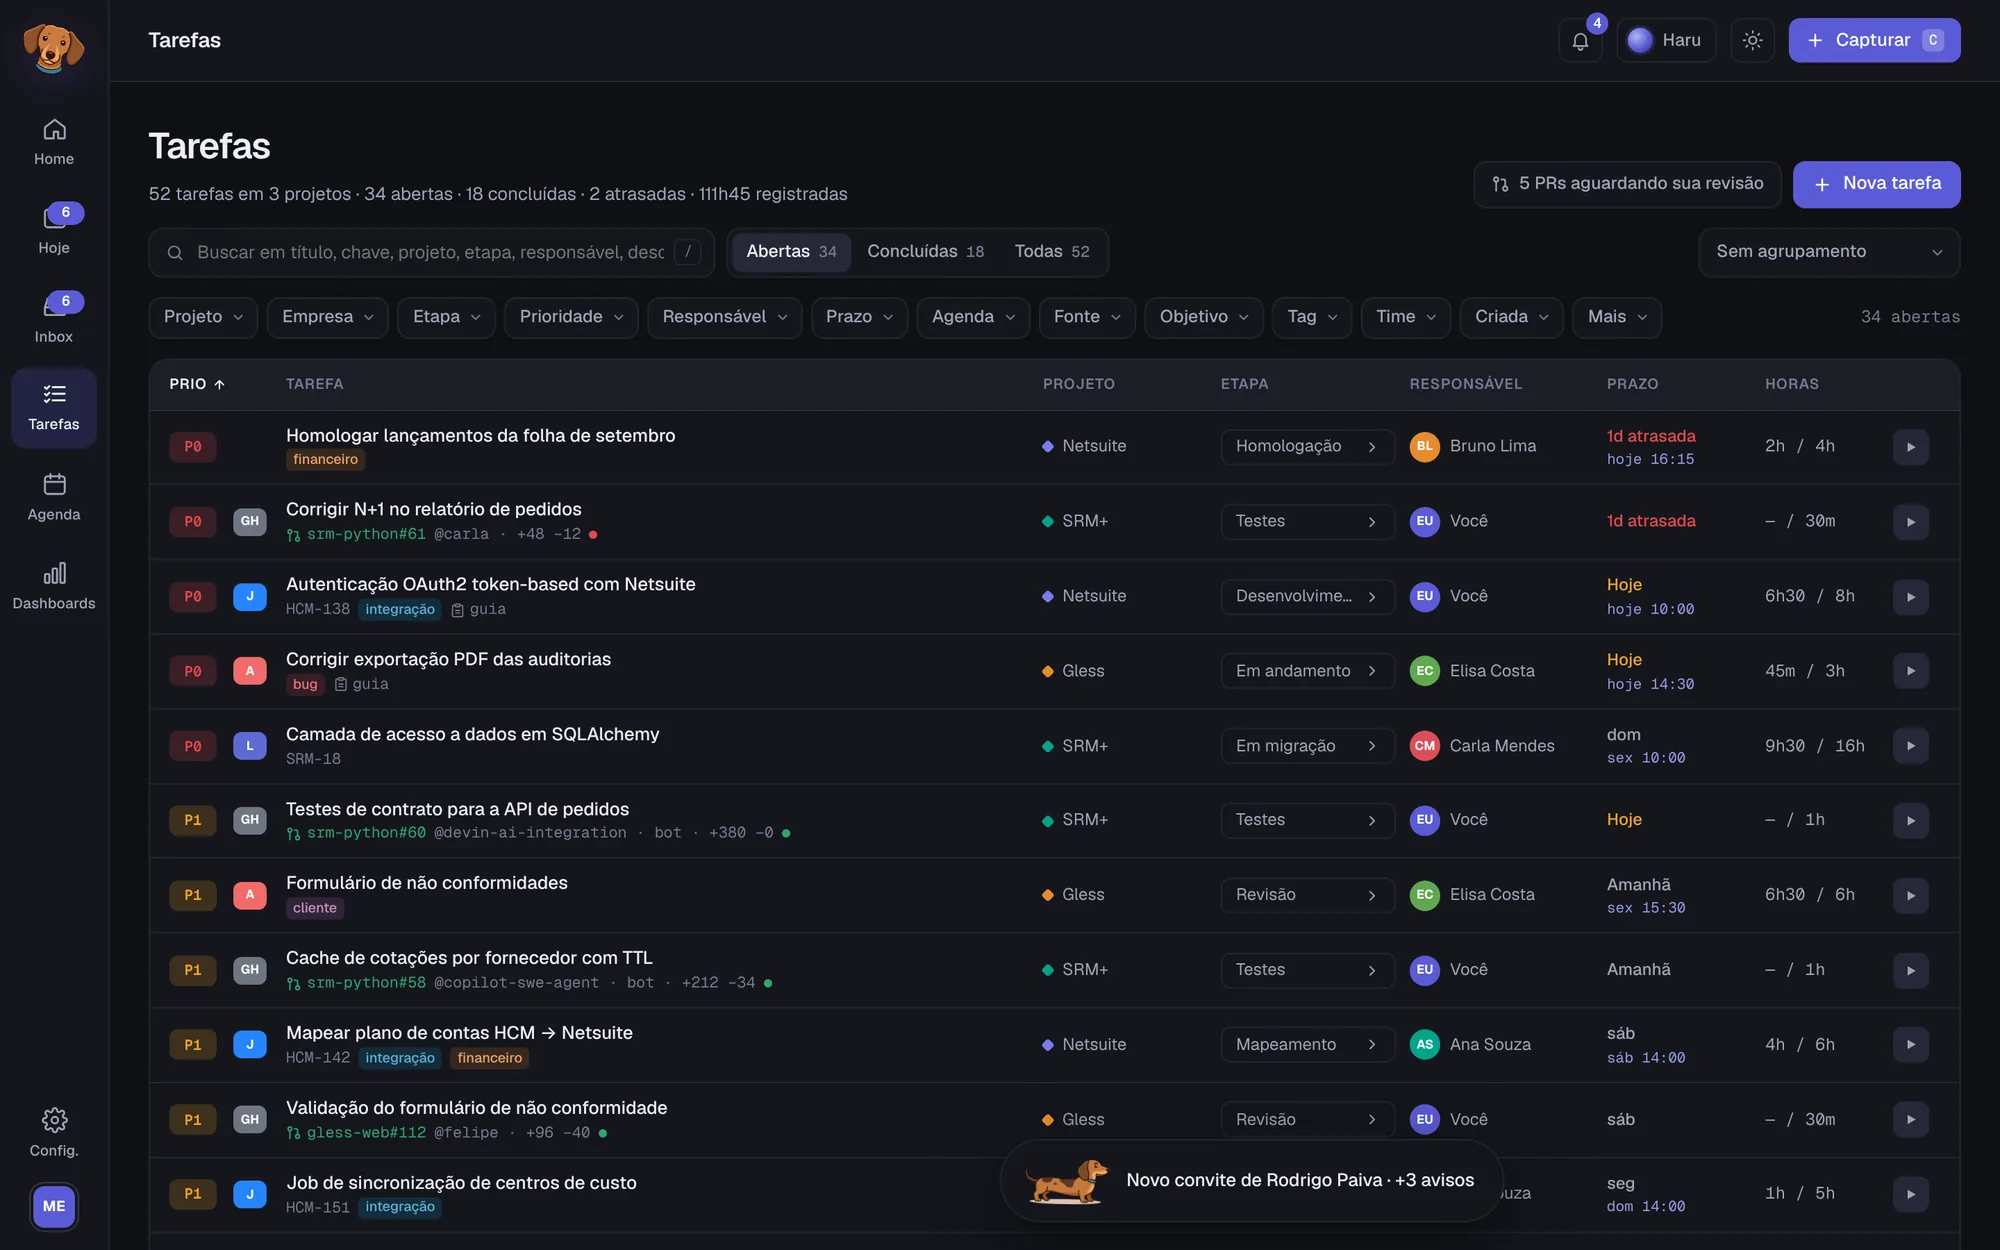Go to Inbox in sidebar
The image size is (2000, 1250).
click(x=54, y=319)
